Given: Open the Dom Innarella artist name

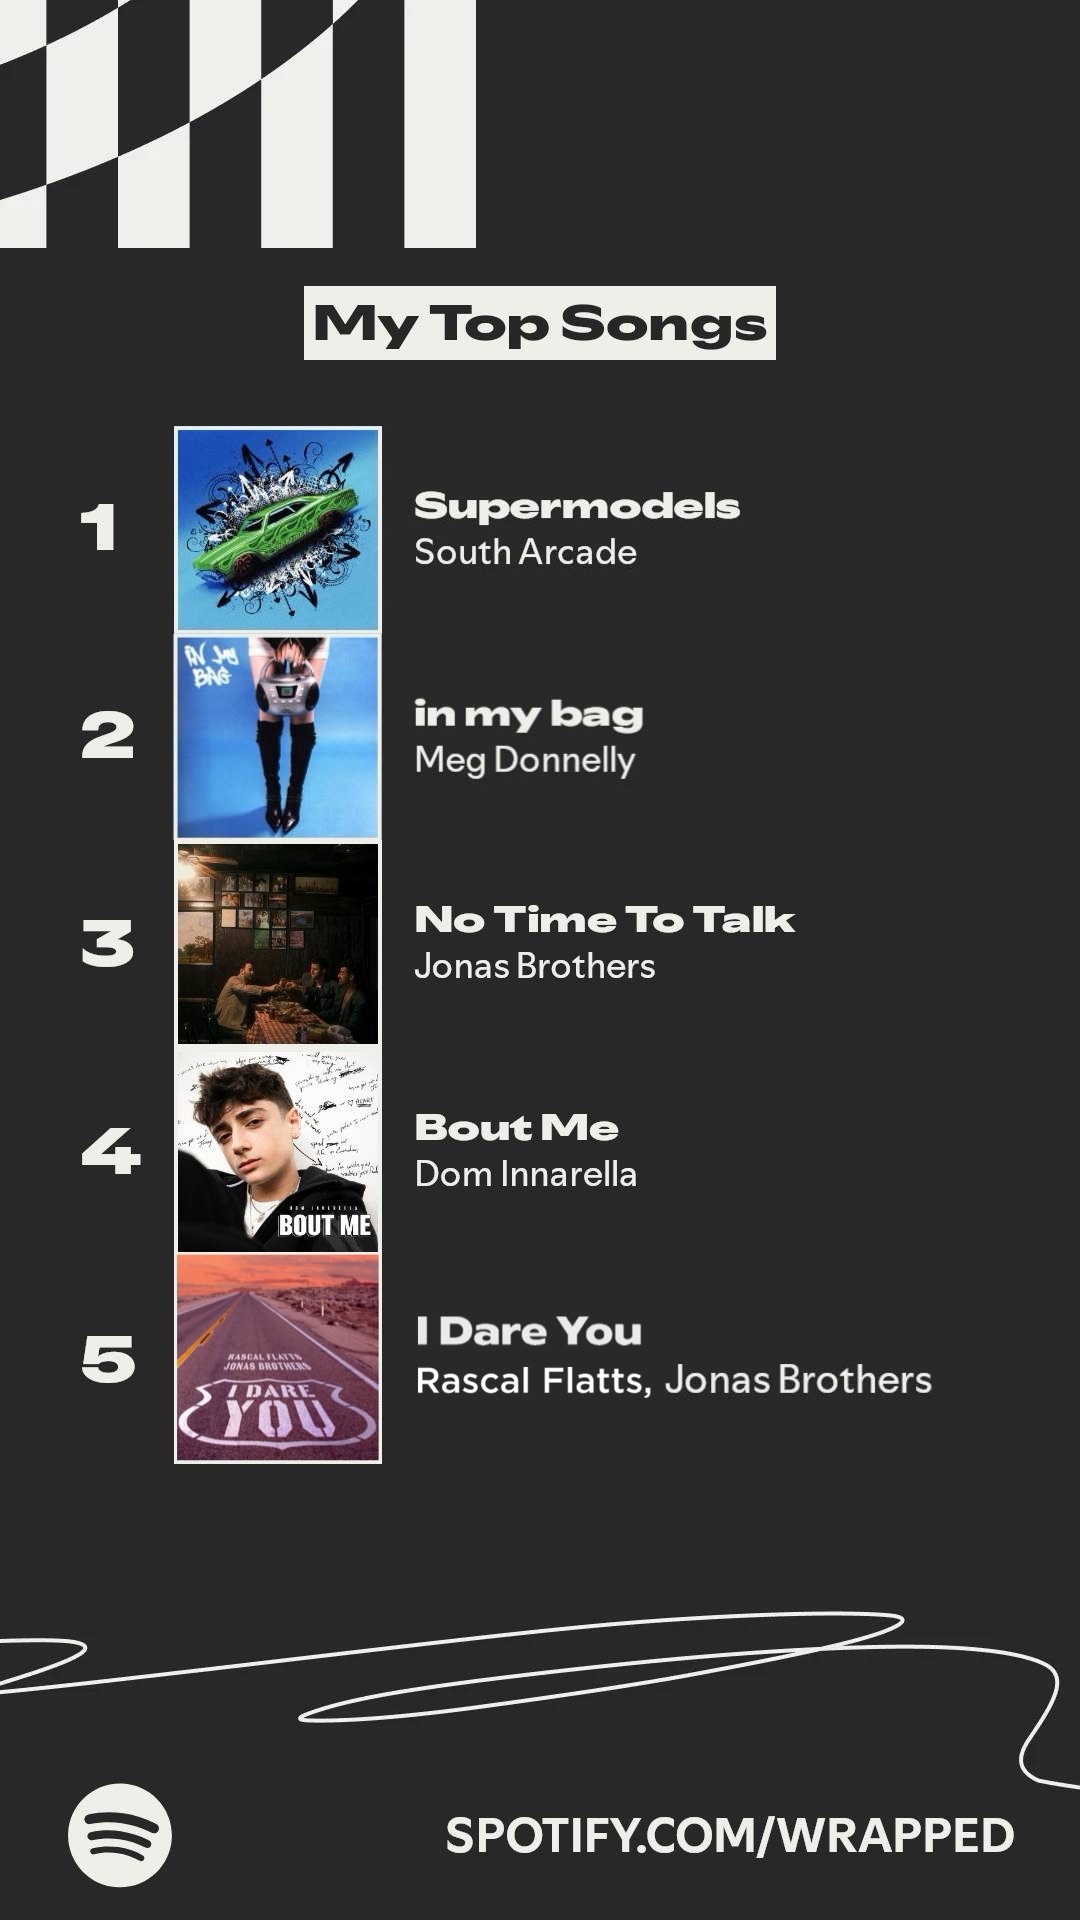Looking at the screenshot, I should (525, 1174).
